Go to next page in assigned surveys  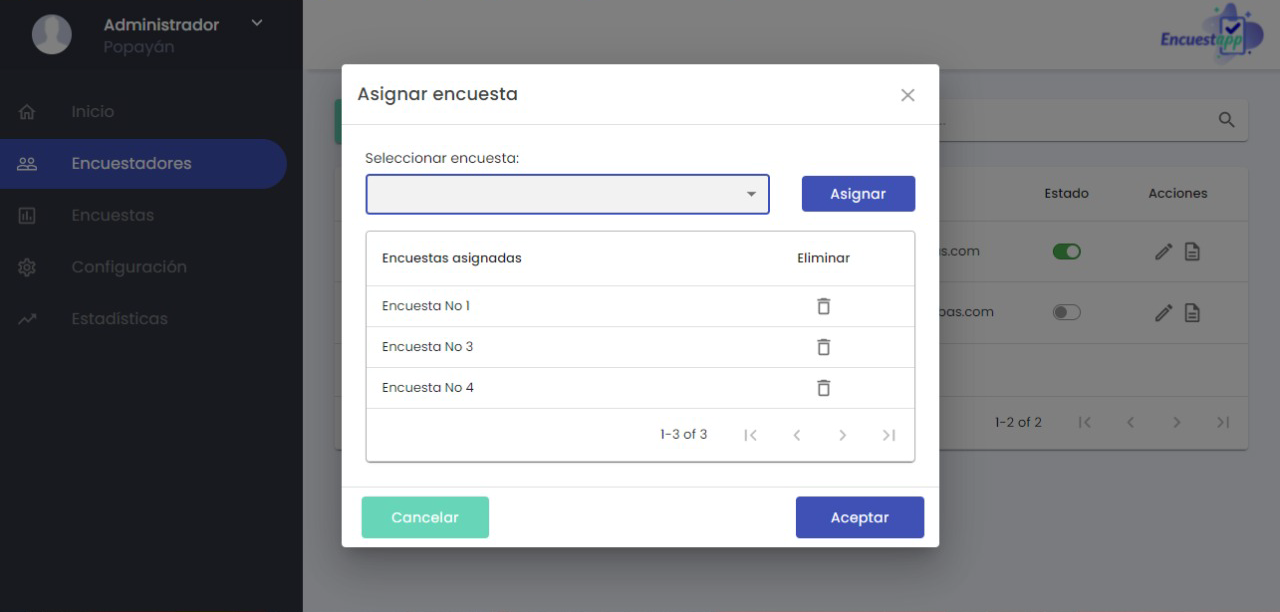(842, 435)
